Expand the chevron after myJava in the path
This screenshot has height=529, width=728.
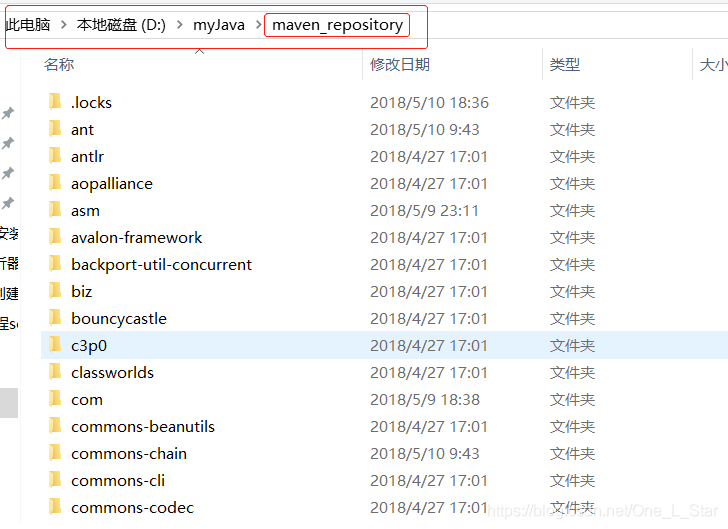[x=259, y=25]
